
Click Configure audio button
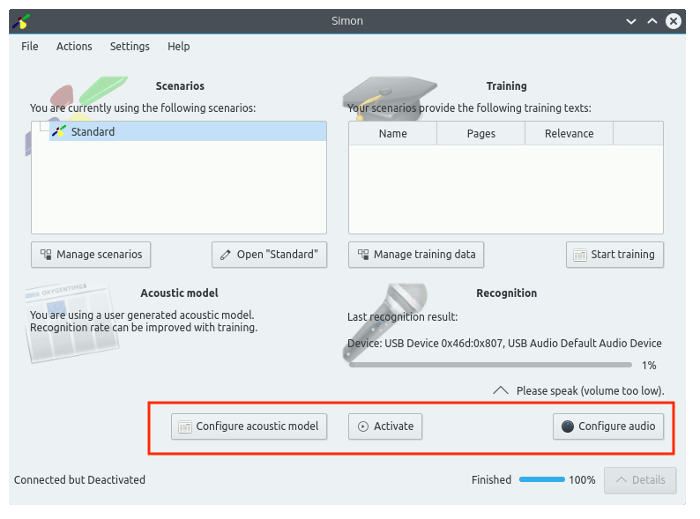[x=608, y=426]
